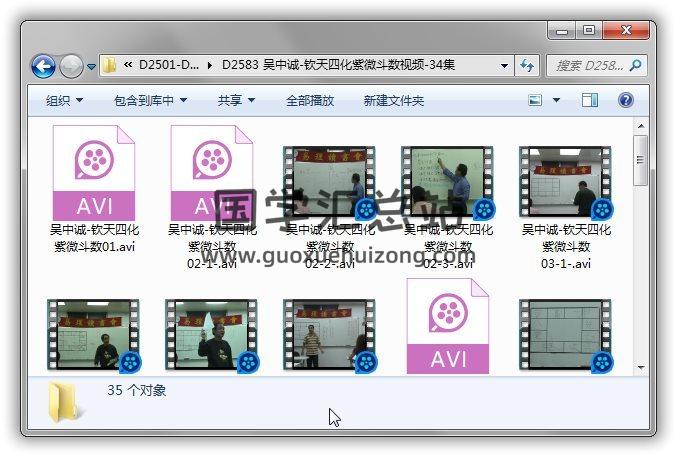Open the 共享 menu
The height and width of the screenshot is (457, 677).
point(236,101)
